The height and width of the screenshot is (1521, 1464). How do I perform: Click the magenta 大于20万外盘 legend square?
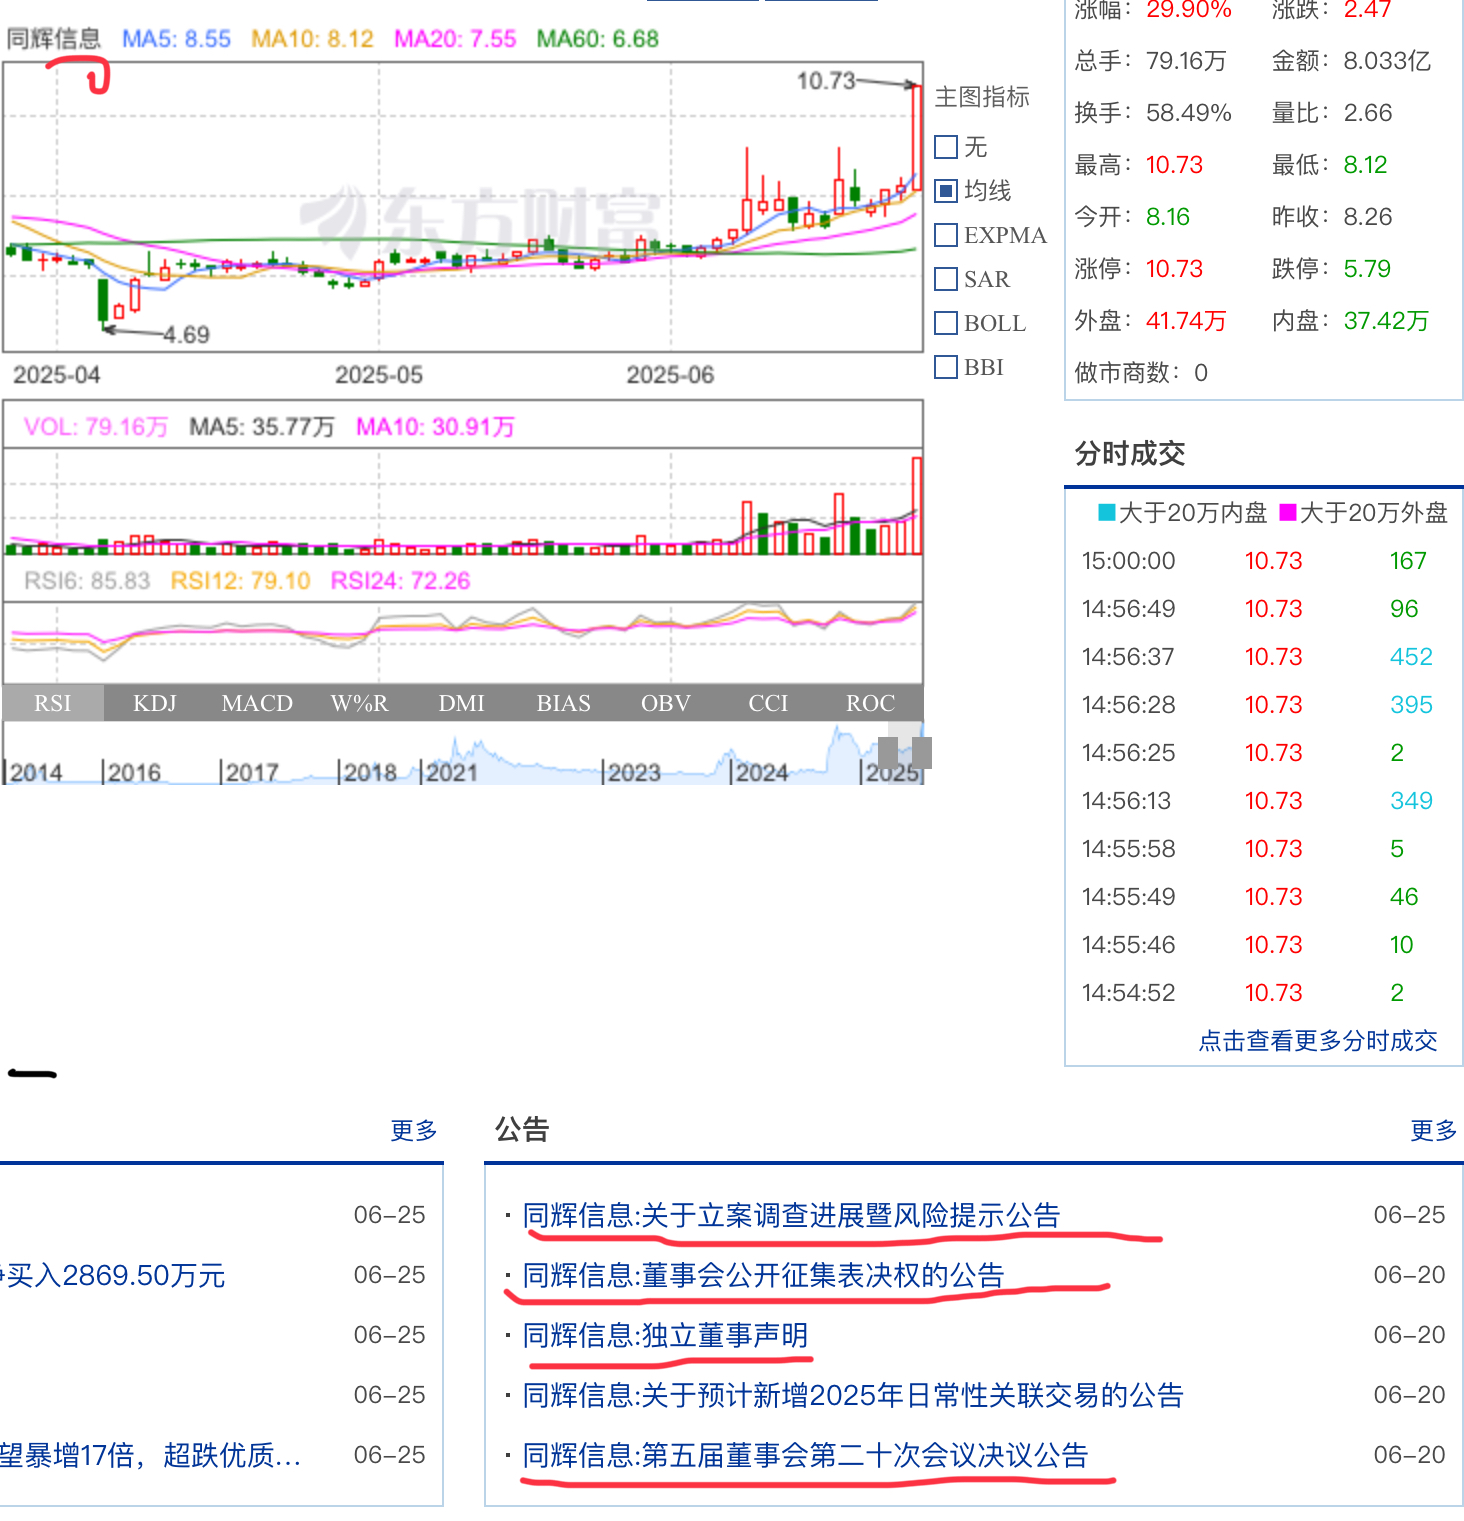click(1288, 513)
